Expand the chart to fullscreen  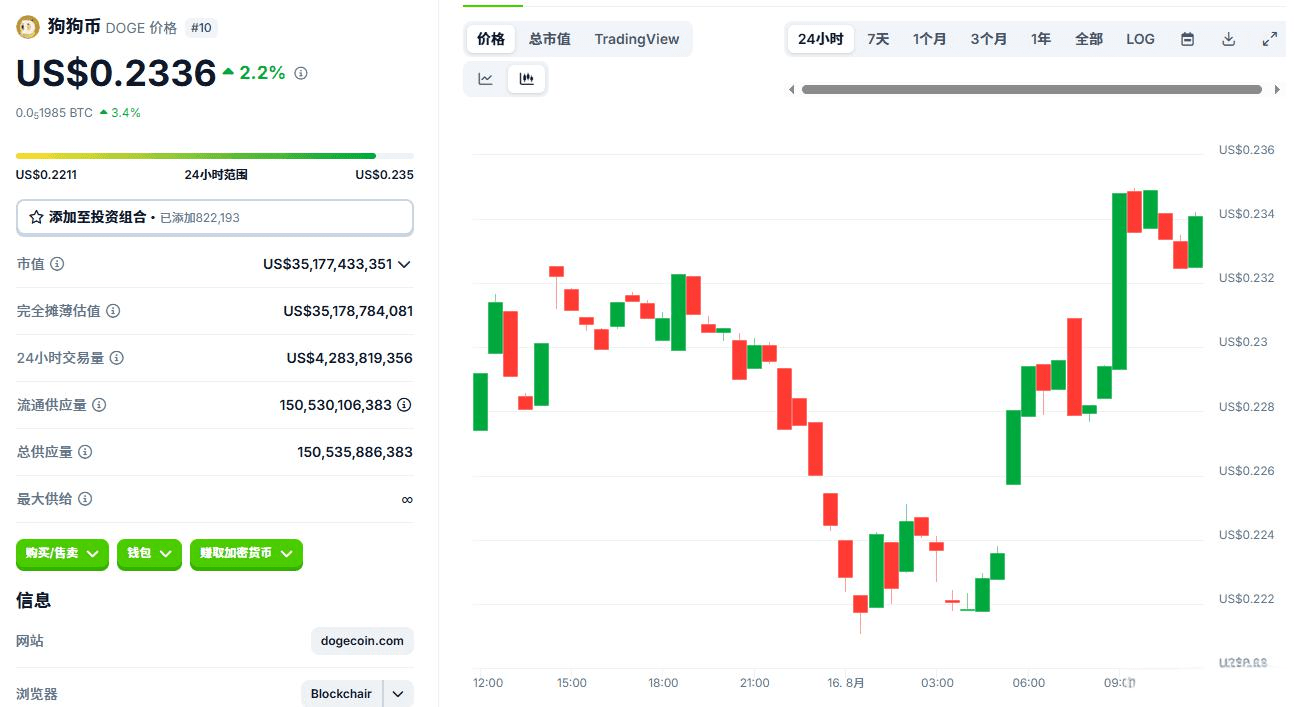[x=1270, y=39]
